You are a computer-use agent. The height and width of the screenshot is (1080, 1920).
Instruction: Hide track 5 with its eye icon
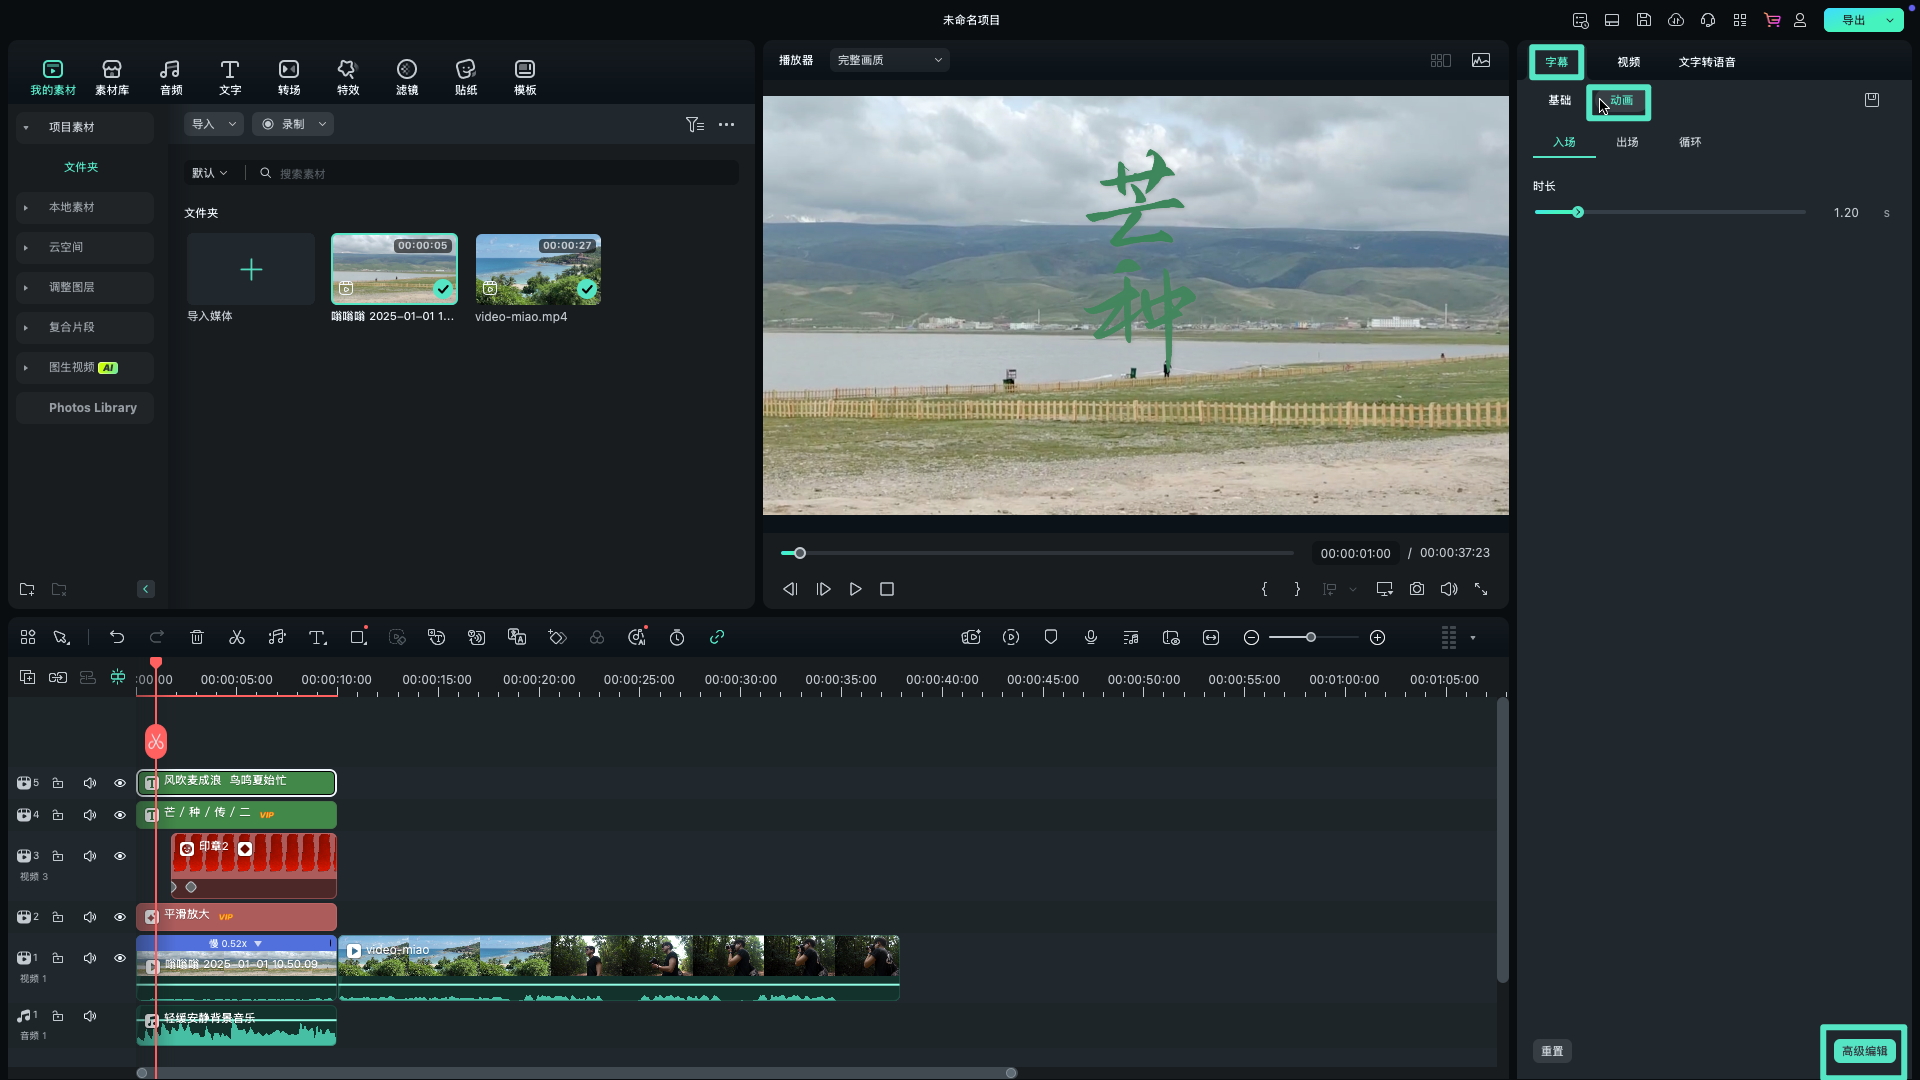coord(120,783)
